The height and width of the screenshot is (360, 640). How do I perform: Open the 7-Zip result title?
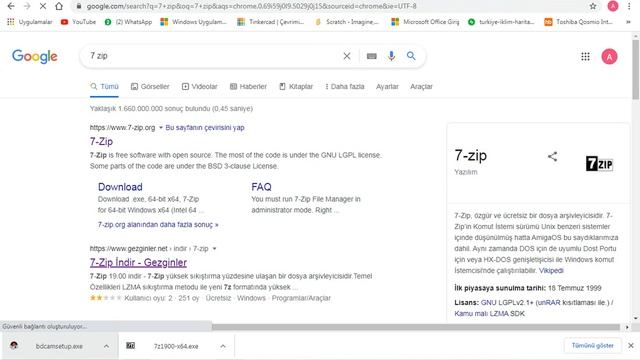click(x=101, y=142)
